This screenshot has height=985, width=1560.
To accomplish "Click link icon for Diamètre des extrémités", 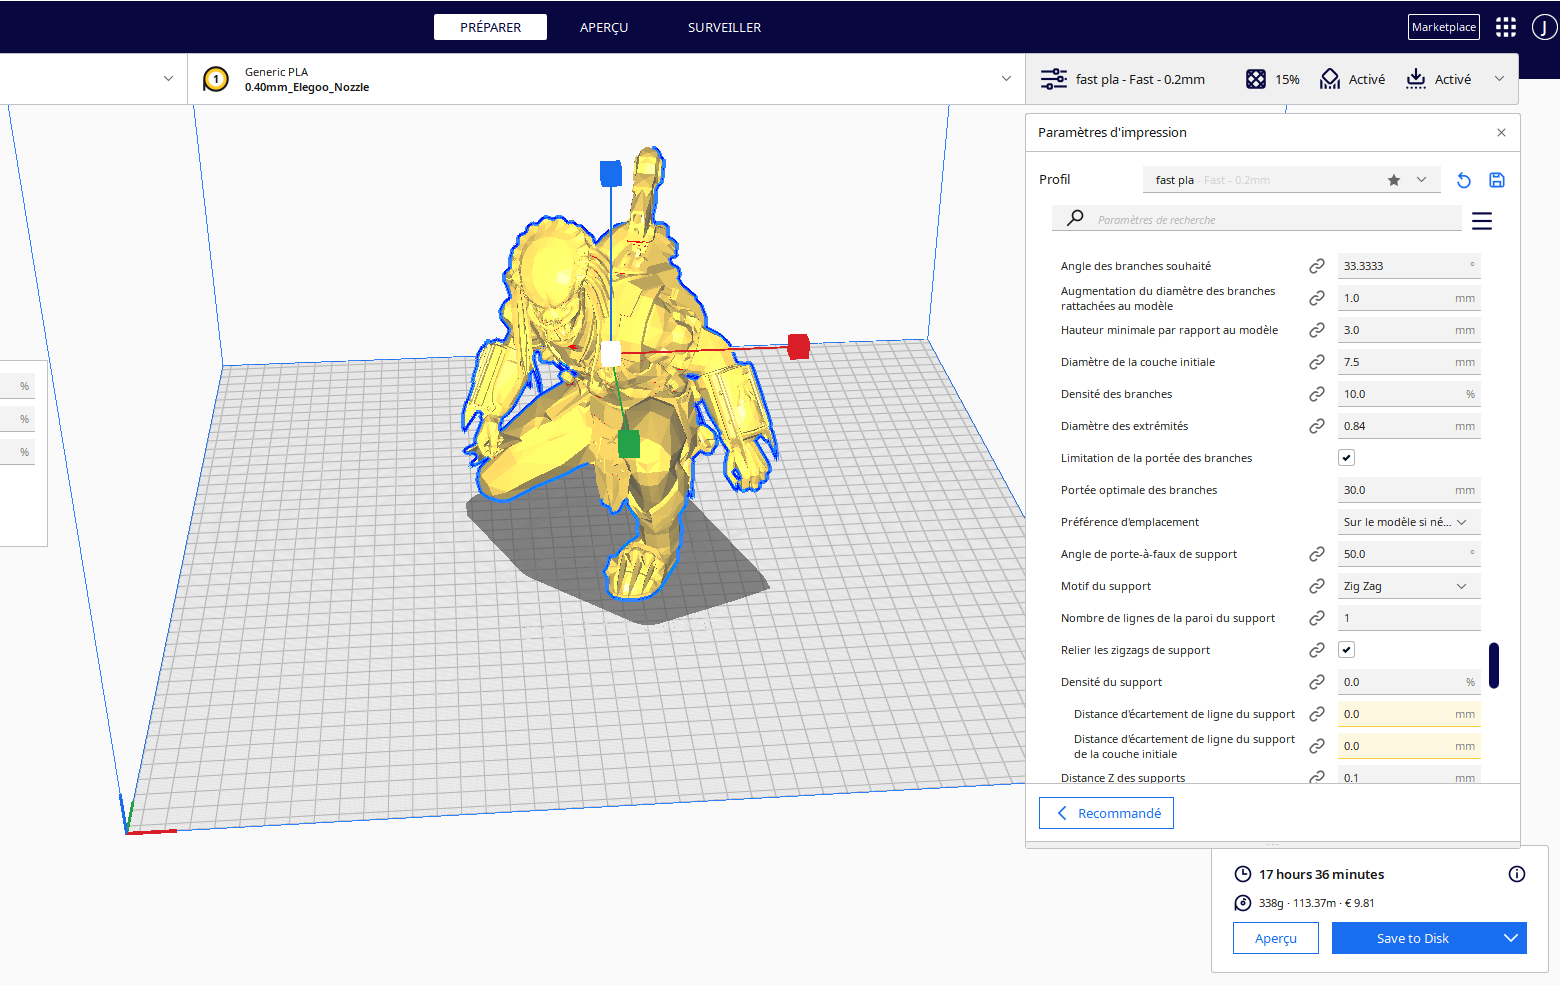I will tap(1317, 426).
